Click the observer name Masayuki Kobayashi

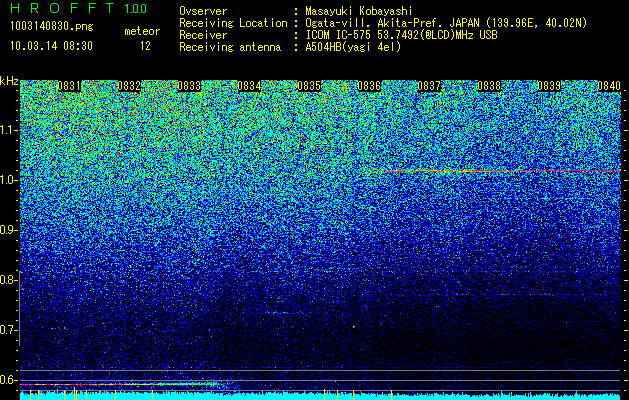click(x=359, y=11)
